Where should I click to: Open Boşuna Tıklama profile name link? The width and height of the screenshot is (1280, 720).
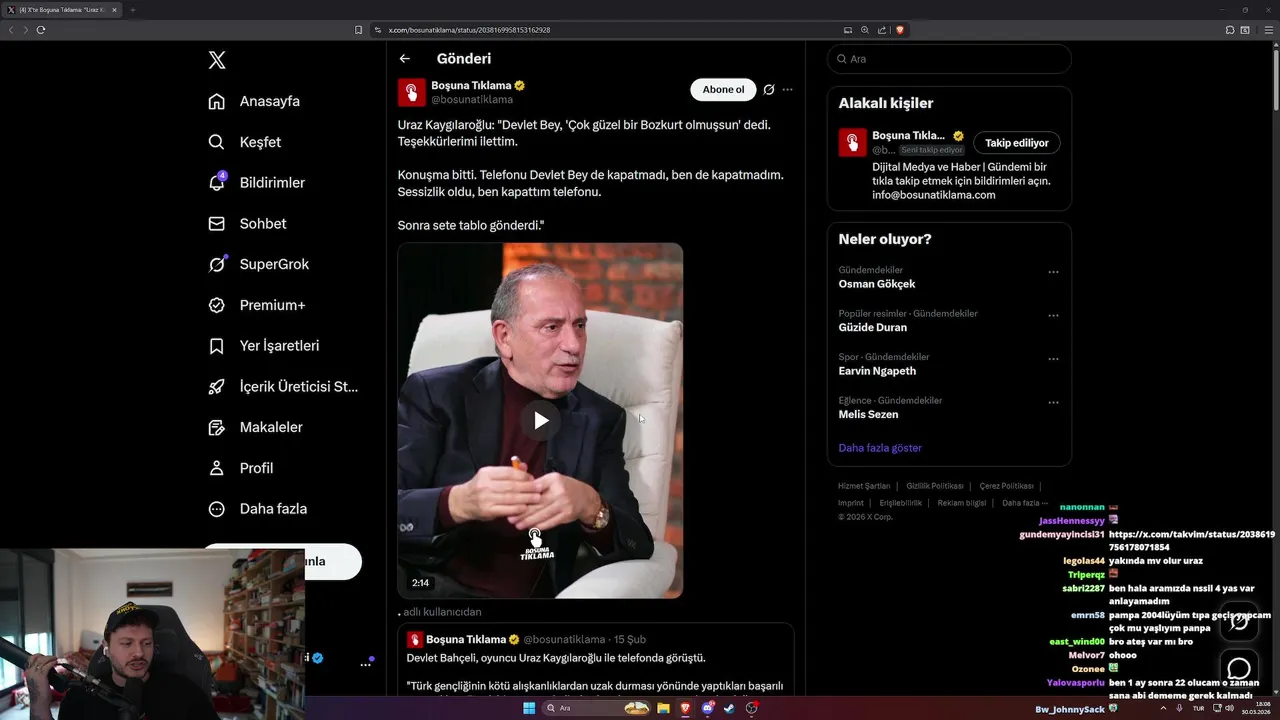471,85
